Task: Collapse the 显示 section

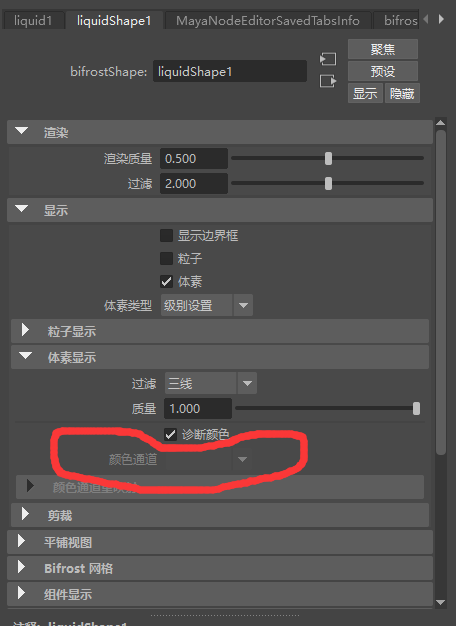Action: 22,209
